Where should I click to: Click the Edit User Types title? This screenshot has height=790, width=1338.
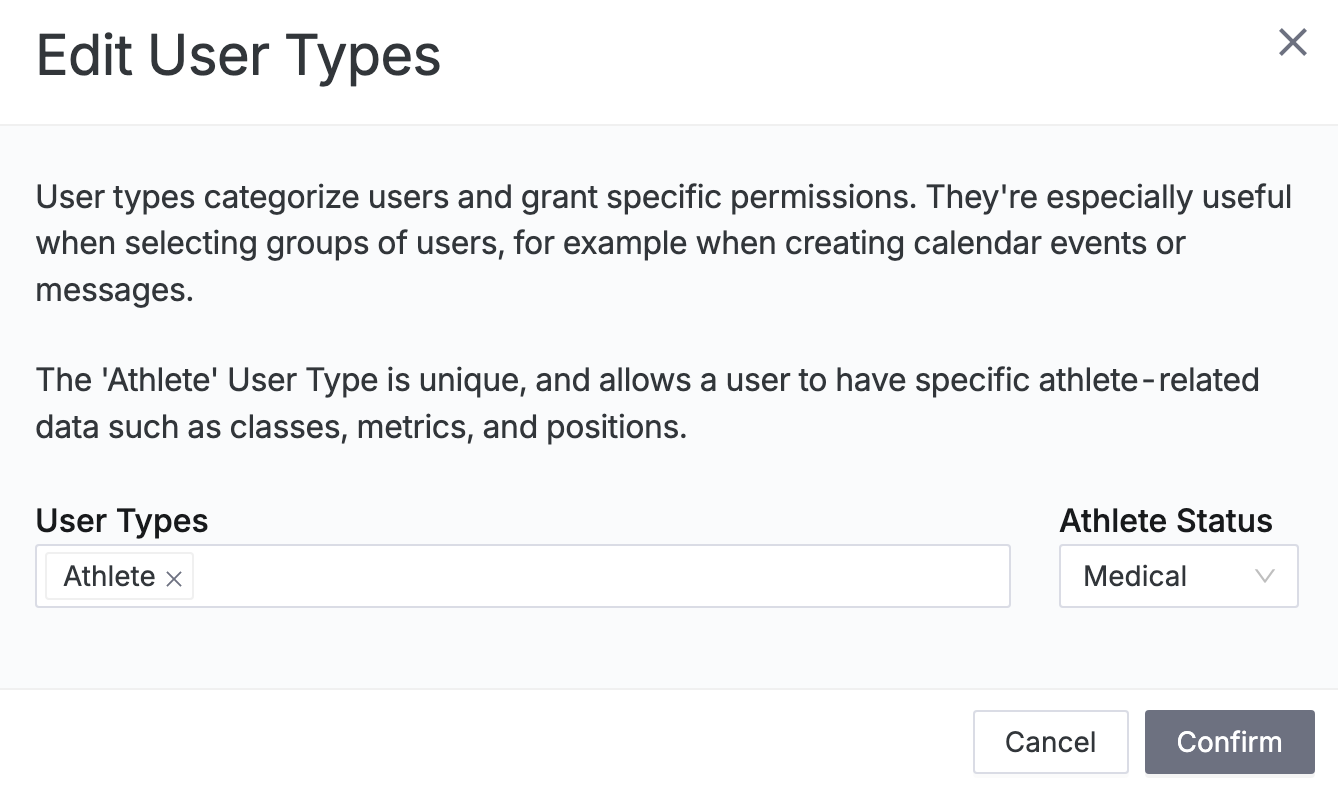(x=238, y=55)
